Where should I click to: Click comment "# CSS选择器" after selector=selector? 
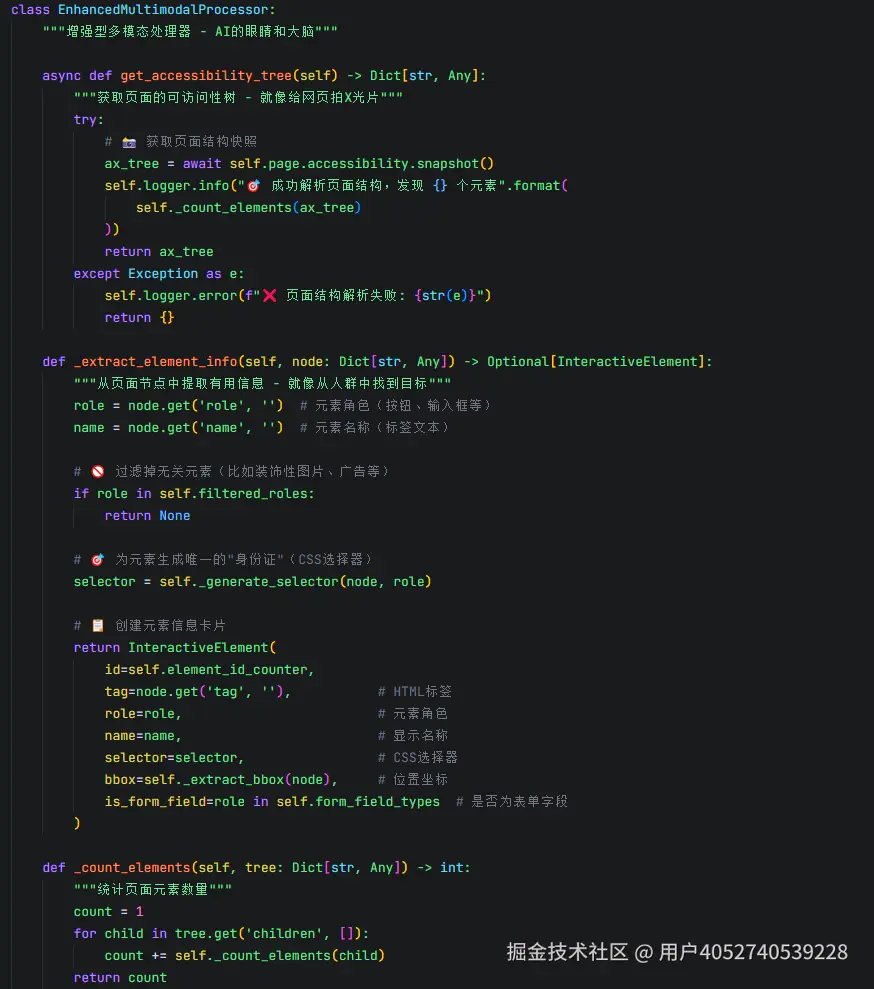[x=418, y=758]
